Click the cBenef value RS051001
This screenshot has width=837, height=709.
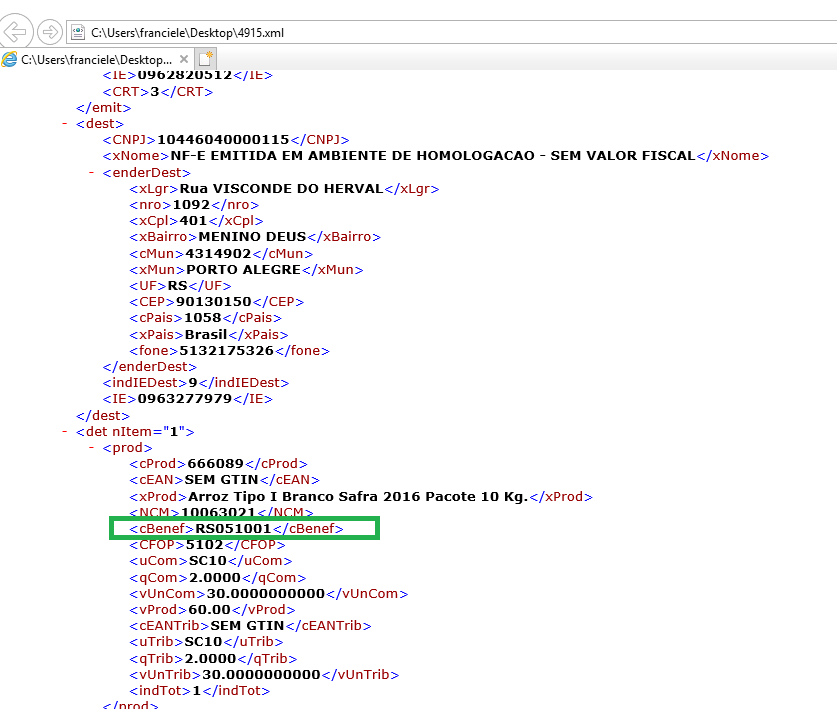[x=233, y=529]
